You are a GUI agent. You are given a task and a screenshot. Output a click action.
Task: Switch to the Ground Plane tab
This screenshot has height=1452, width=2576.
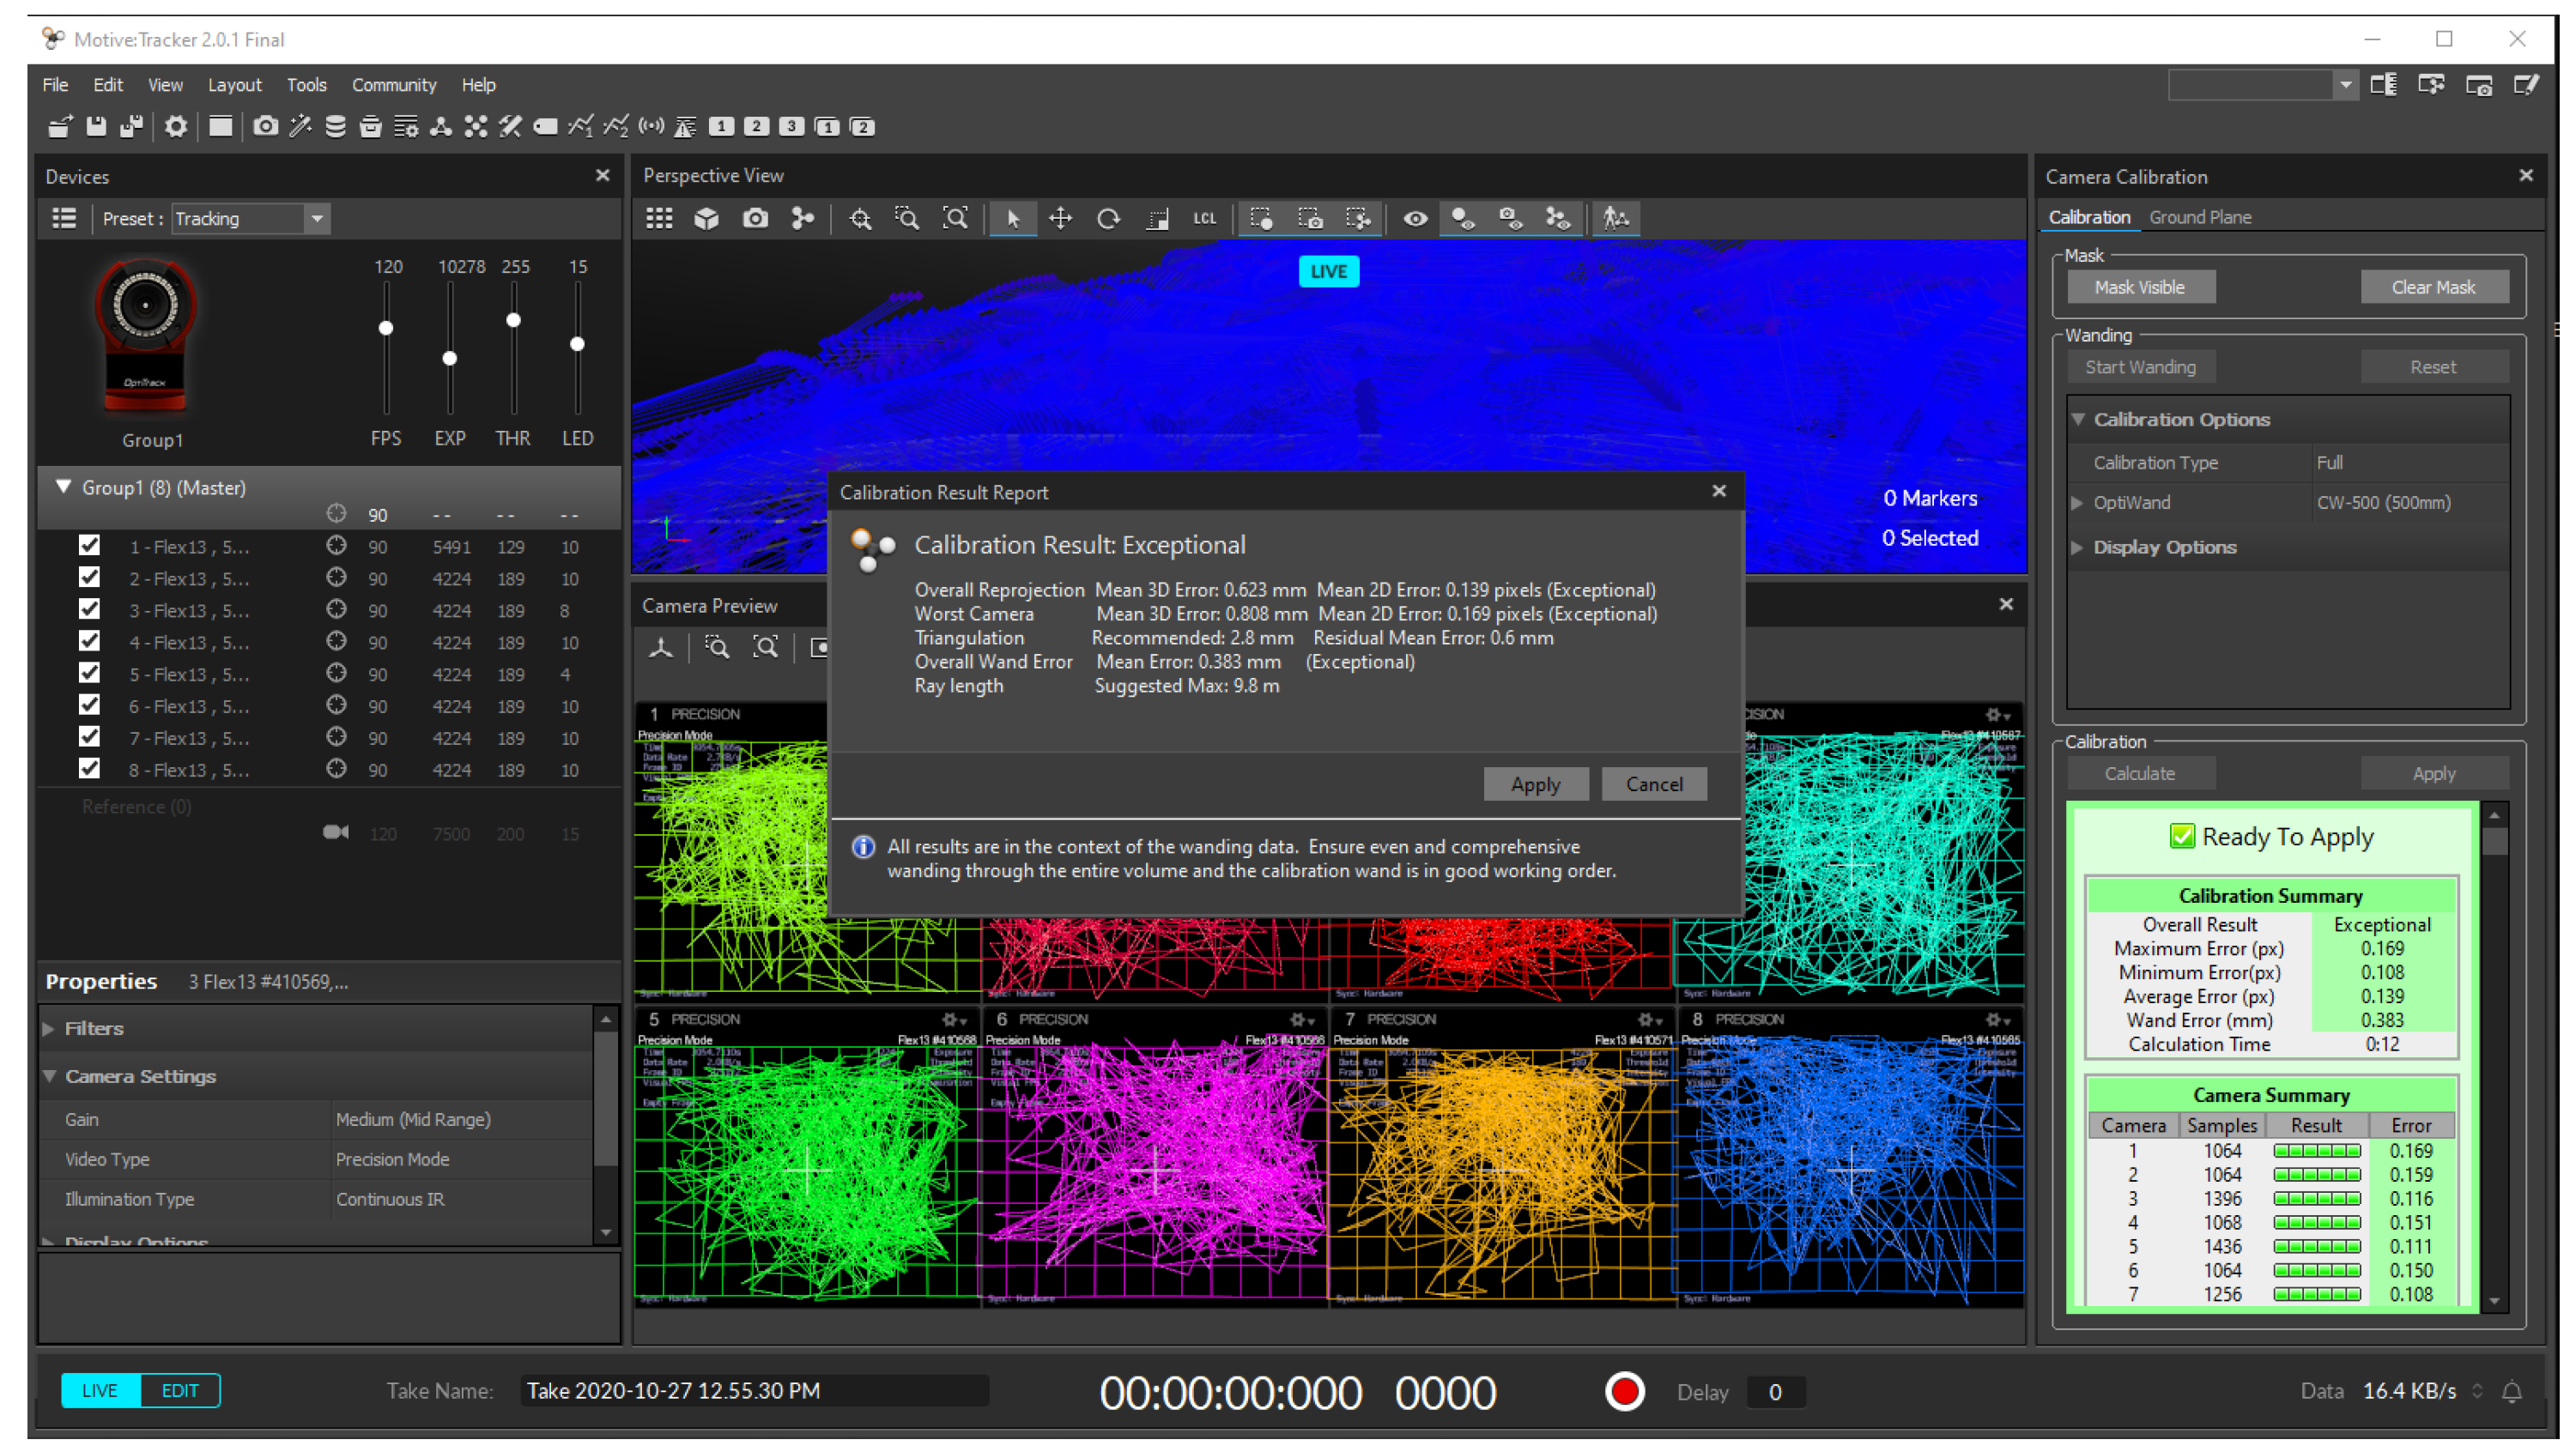tap(2200, 218)
